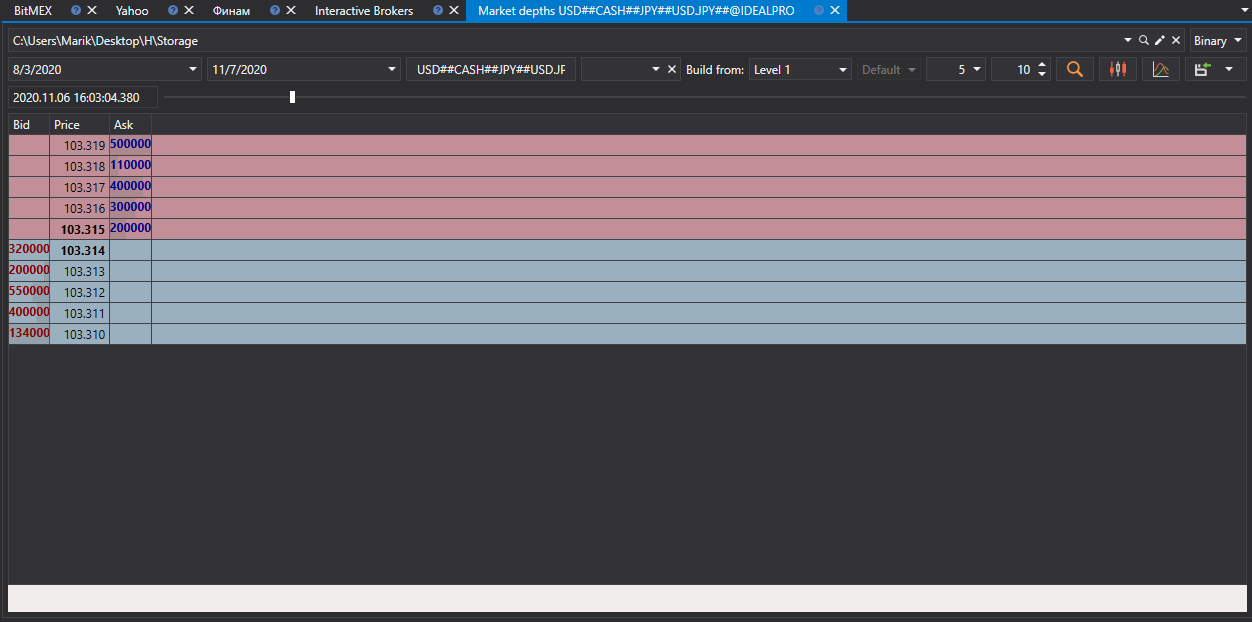
Task: Open the Binary format dropdown
Action: click(1218, 41)
